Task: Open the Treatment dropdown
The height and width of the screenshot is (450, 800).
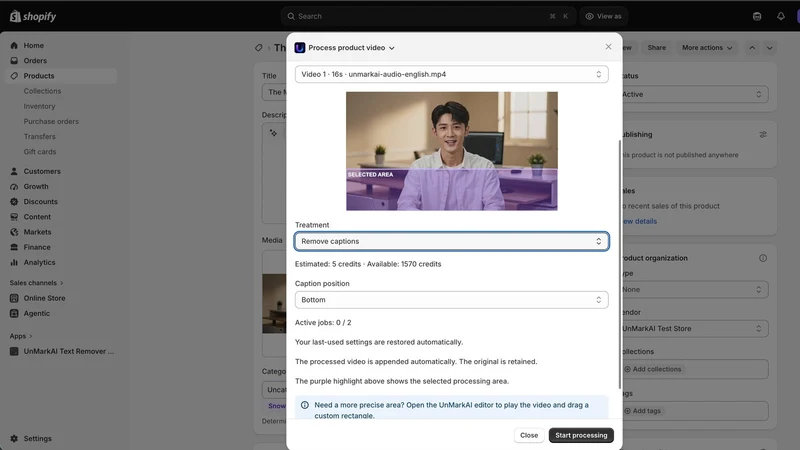Action: pos(452,241)
